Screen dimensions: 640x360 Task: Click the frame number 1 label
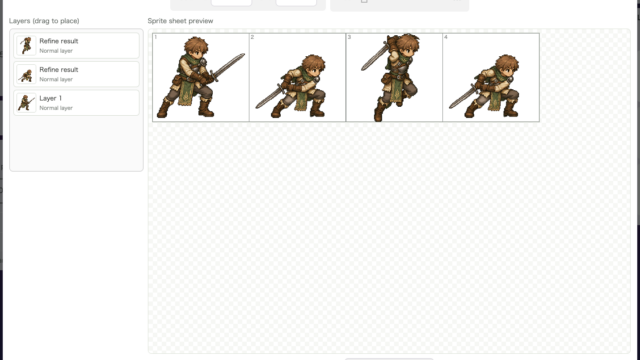click(156, 37)
